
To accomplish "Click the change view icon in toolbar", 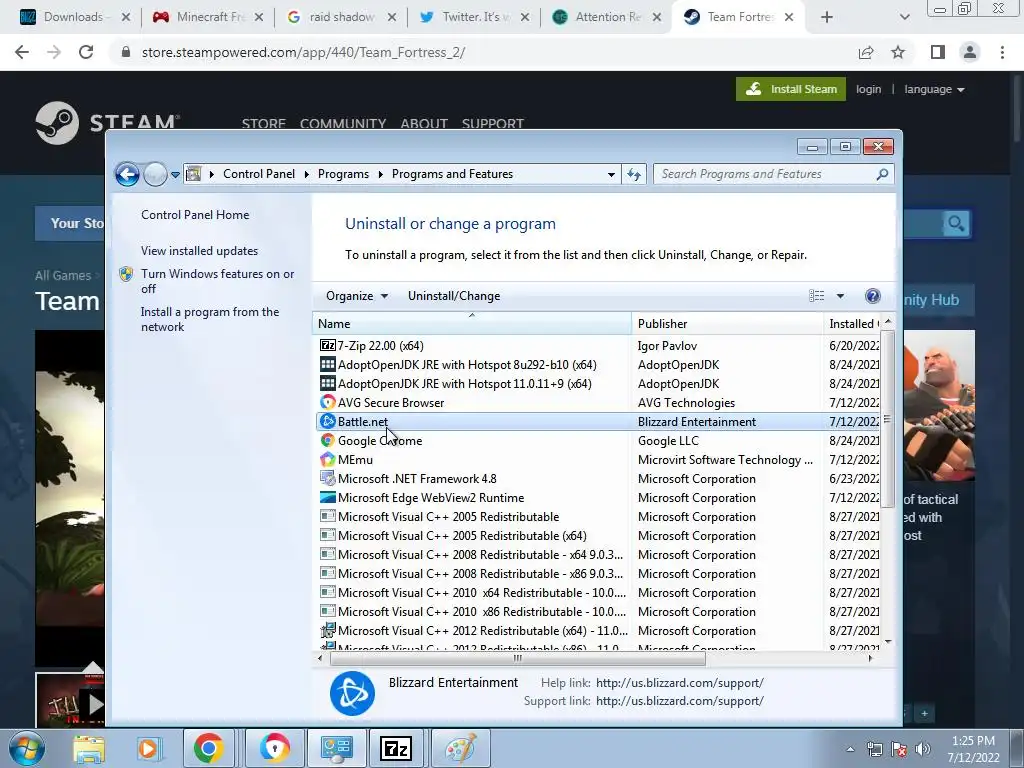I will [816, 296].
